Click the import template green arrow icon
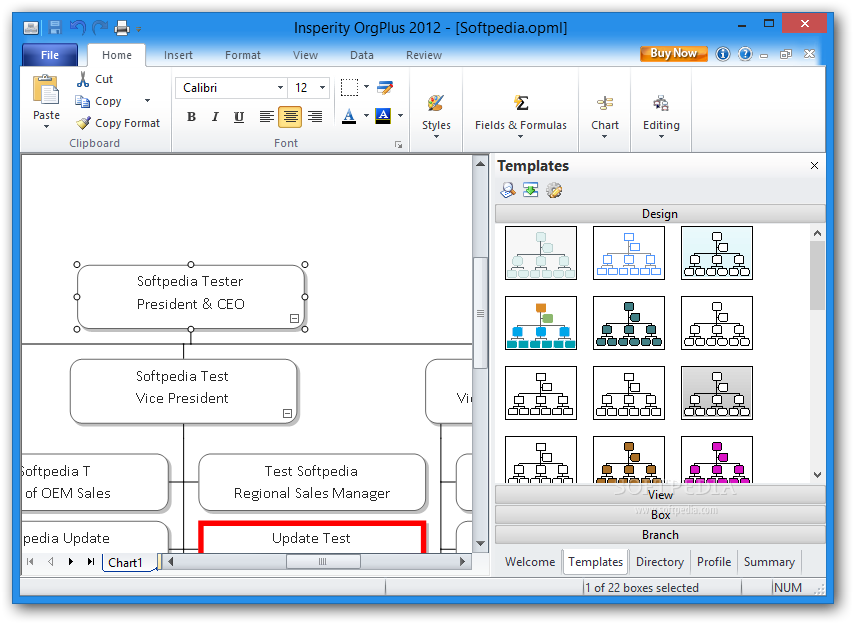Viewport: 854px width, 624px height. click(x=530, y=190)
